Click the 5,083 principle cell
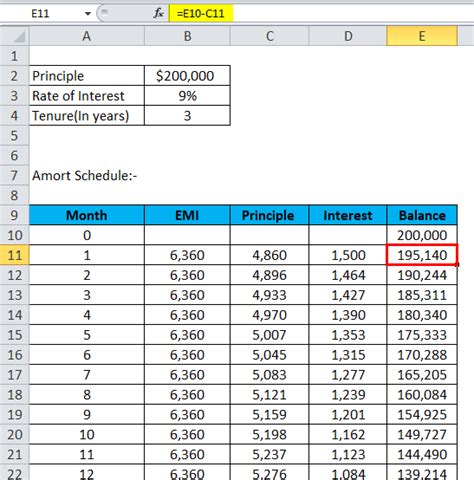Viewport: 474px width, 480px height. click(x=269, y=375)
